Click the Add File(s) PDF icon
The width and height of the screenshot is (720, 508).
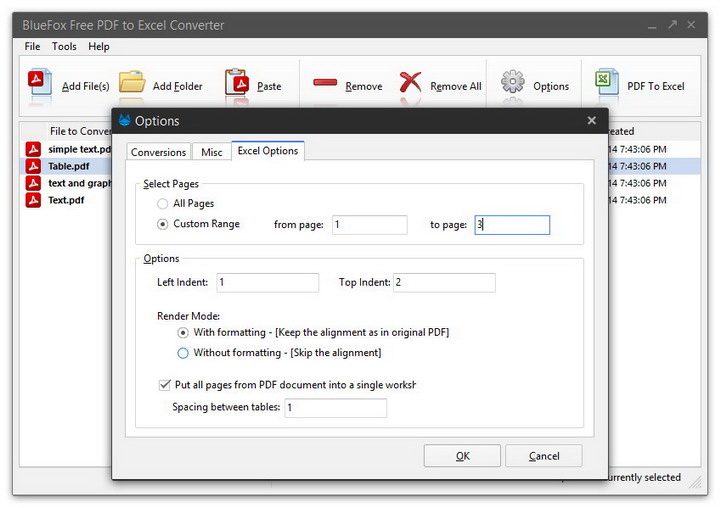(x=39, y=82)
